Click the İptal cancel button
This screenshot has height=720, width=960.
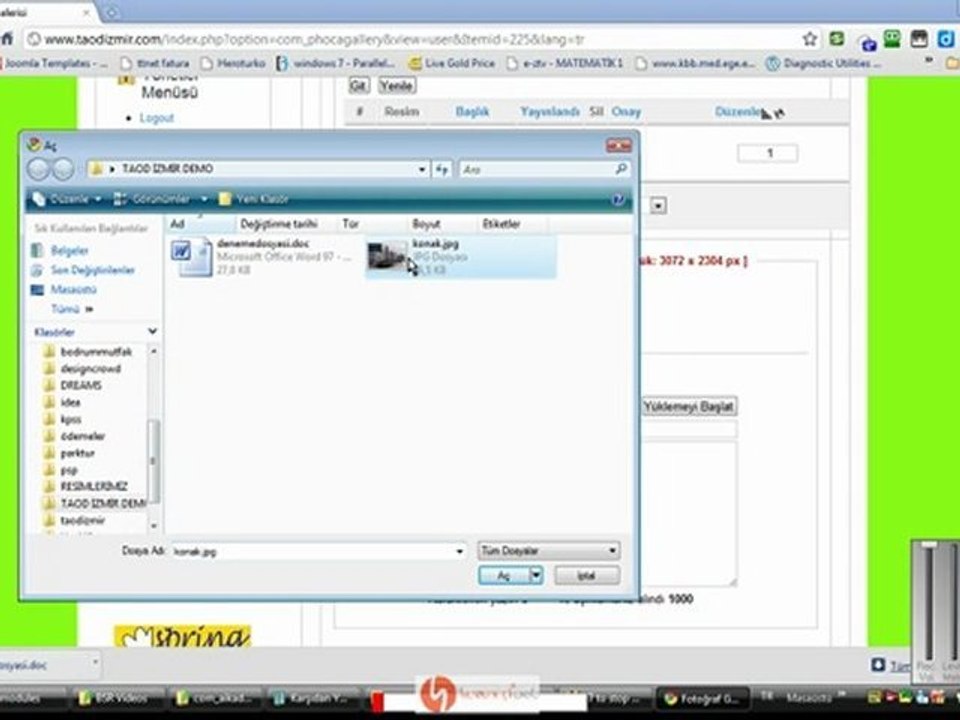(587, 576)
